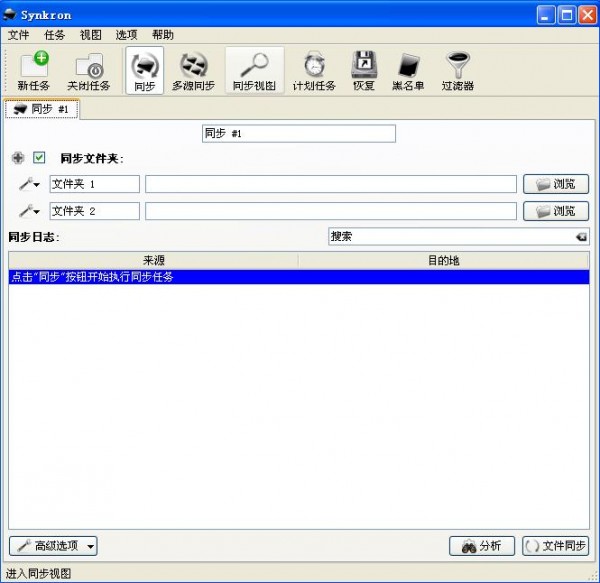Open wrench dropdown for 文件夹 2
This screenshot has width=600, height=583.
(x=29, y=211)
